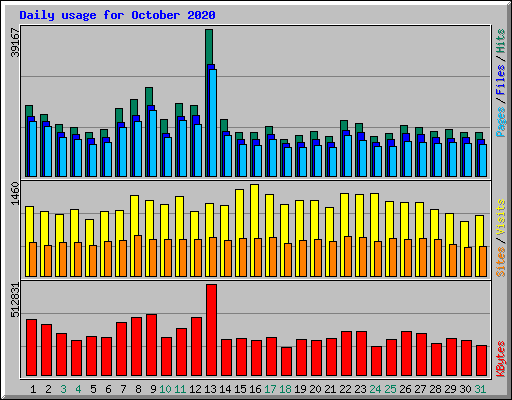Click day label 21 on the x-axis
This screenshot has width=512, height=400.
point(330,389)
